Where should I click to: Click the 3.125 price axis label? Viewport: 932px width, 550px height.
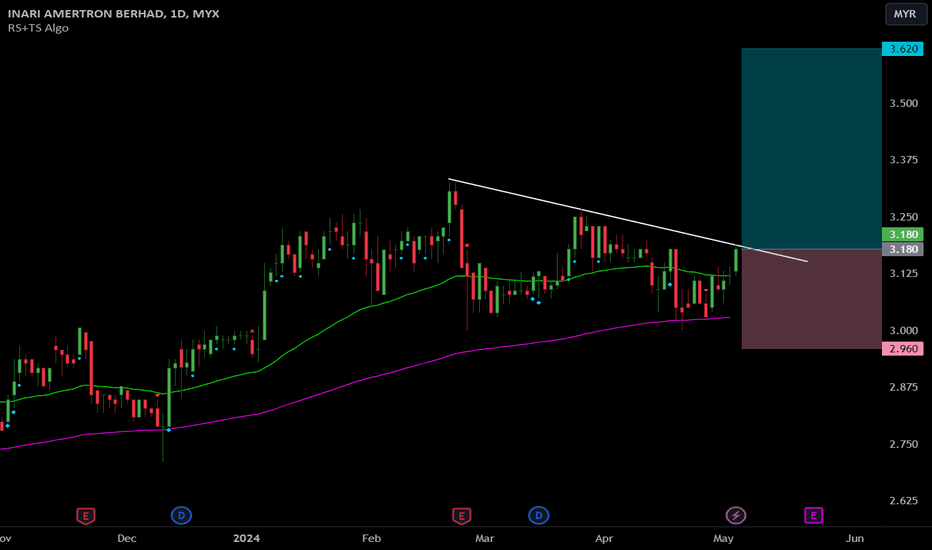click(x=903, y=274)
